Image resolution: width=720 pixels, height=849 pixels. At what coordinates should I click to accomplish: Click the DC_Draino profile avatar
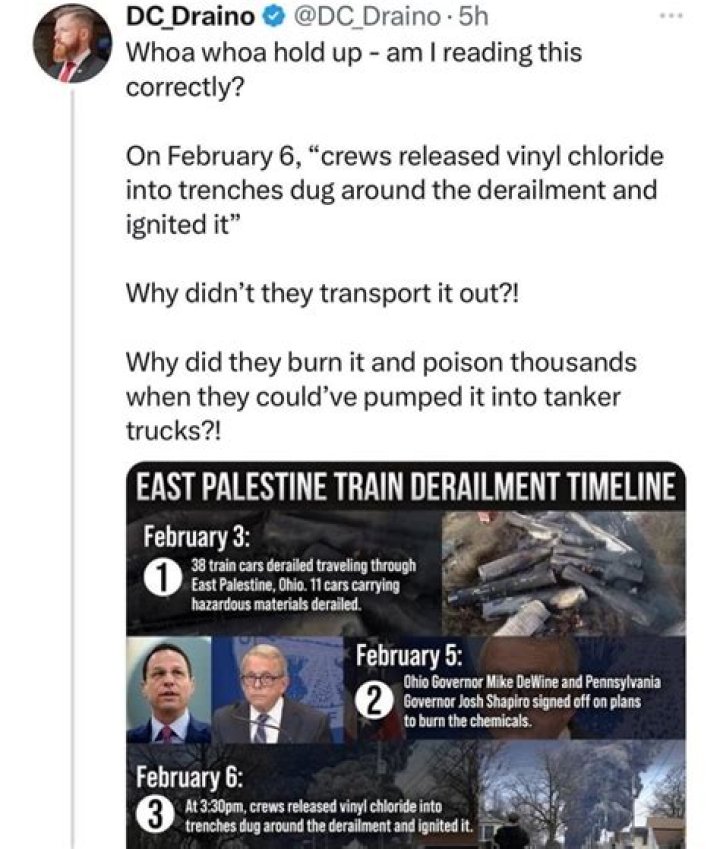(x=71, y=44)
